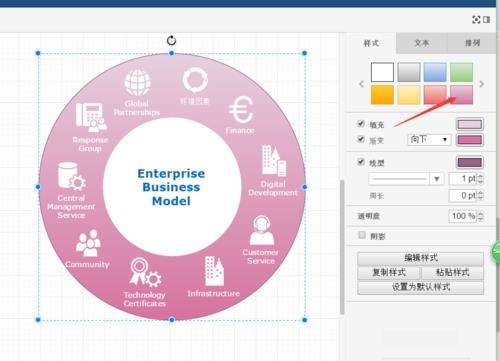The image size is (500, 361).
Task: Select the red style swatch
Action: point(435,95)
